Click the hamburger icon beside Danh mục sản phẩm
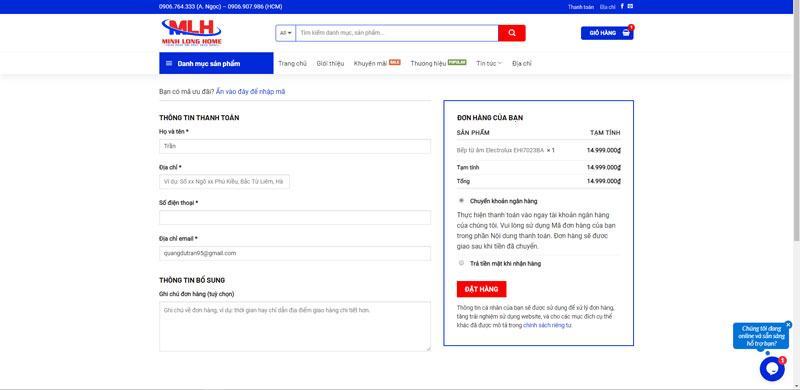Viewport: 800px width, 390px height. click(x=169, y=63)
